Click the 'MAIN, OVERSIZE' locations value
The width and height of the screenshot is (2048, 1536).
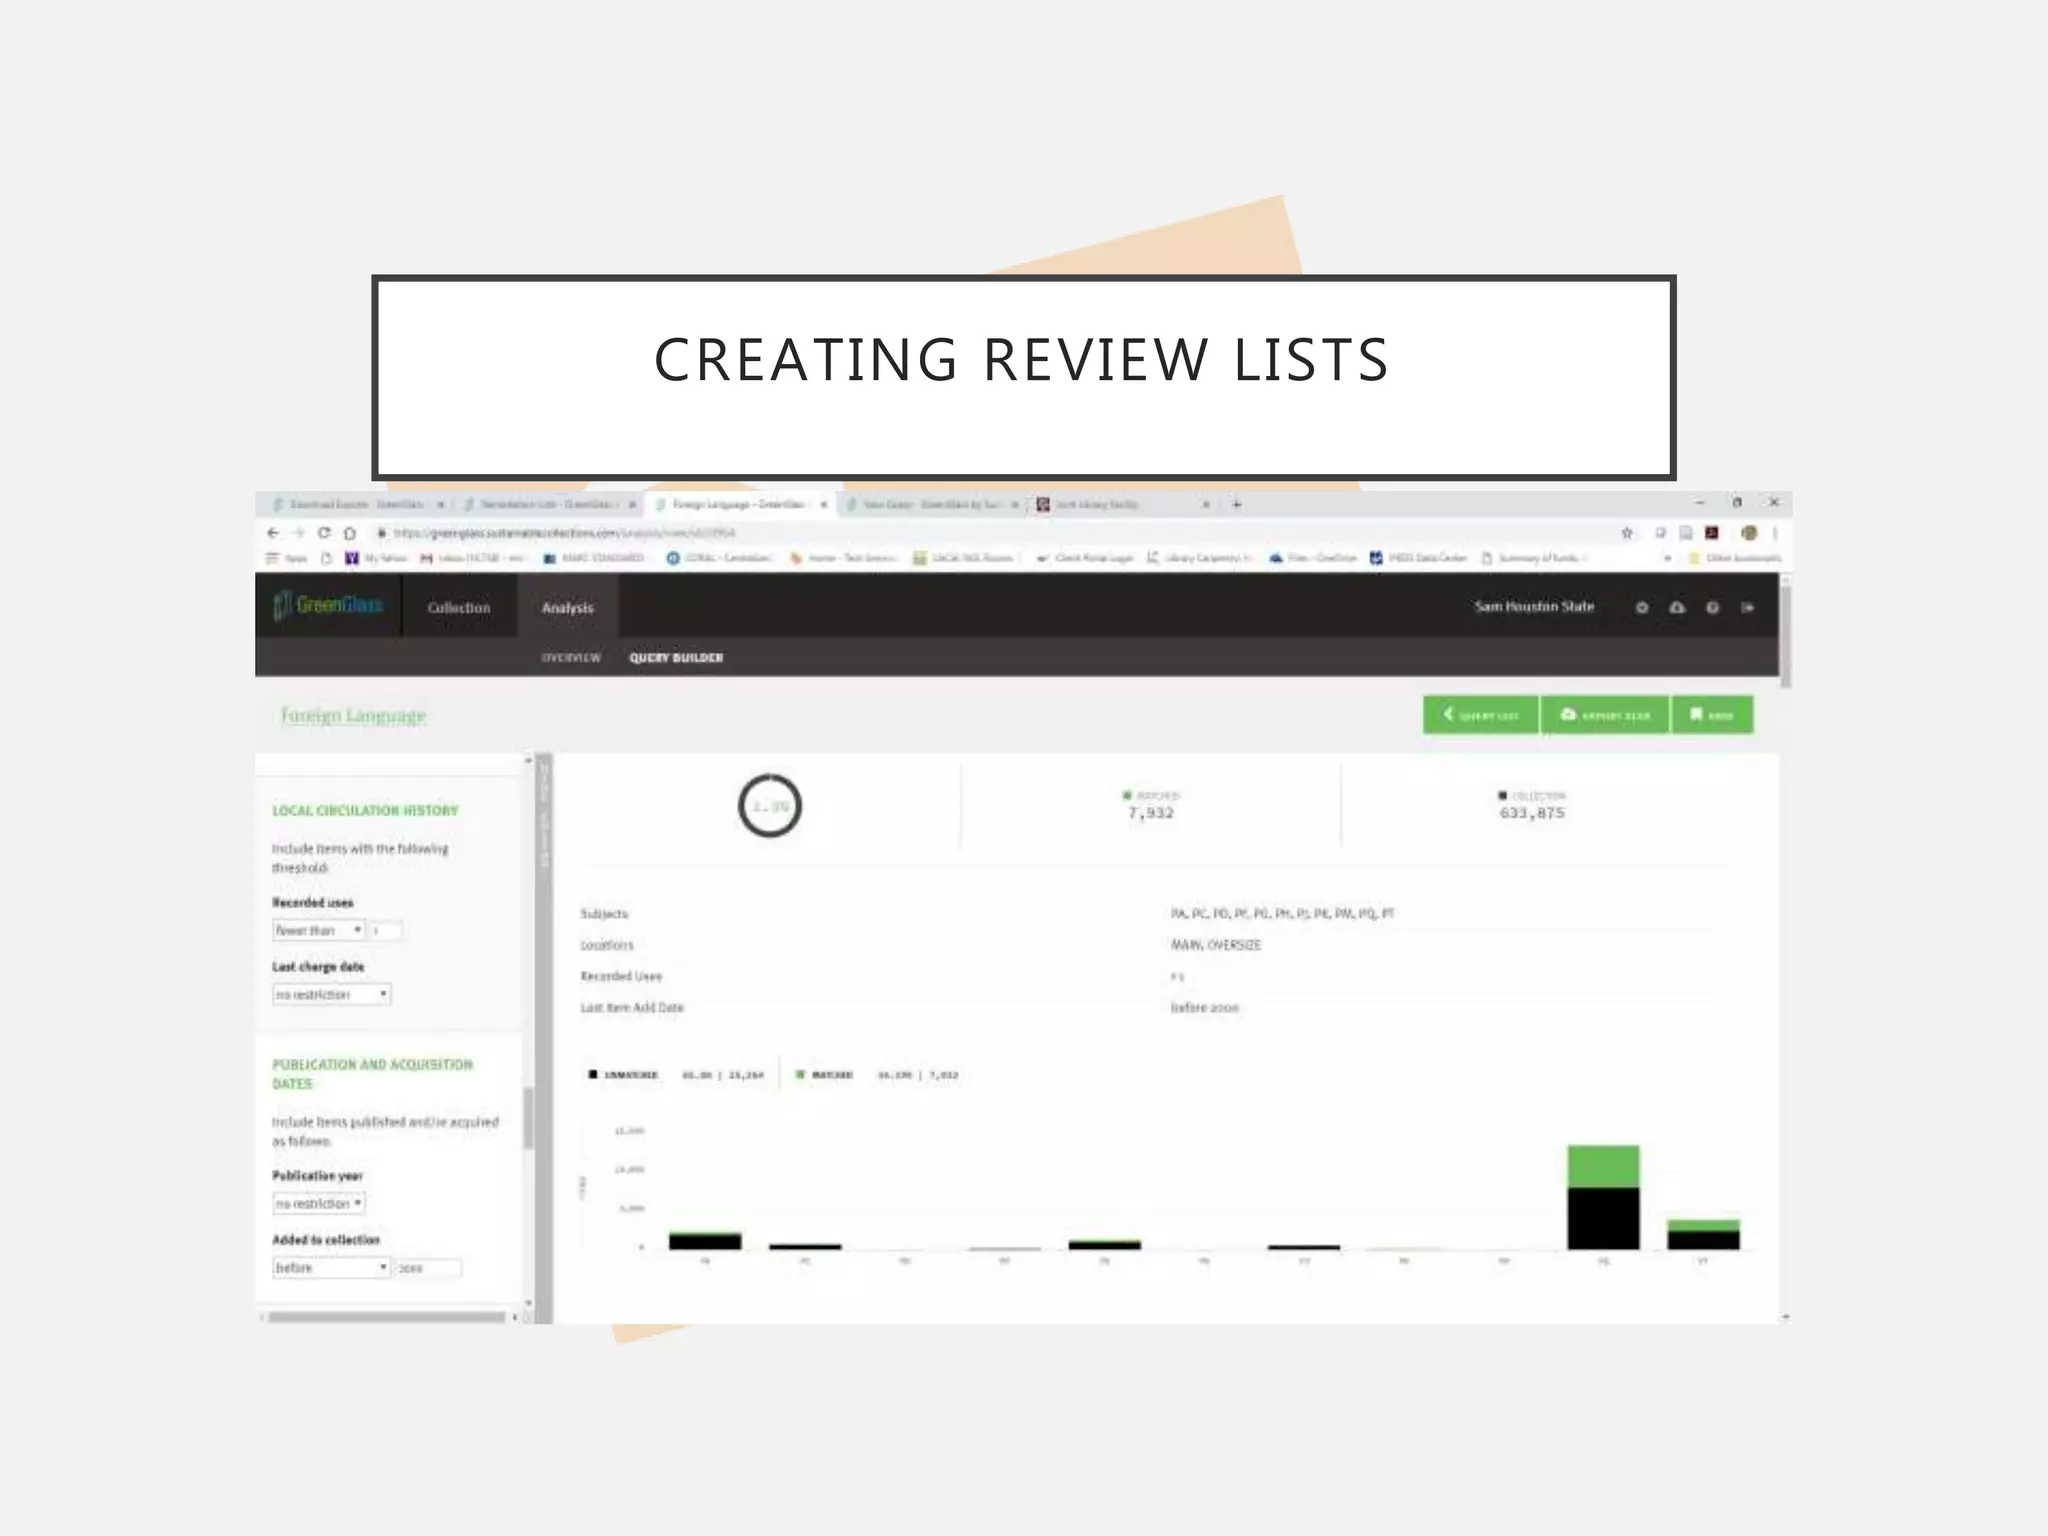pyautogui.click(x=1216, y=945)
